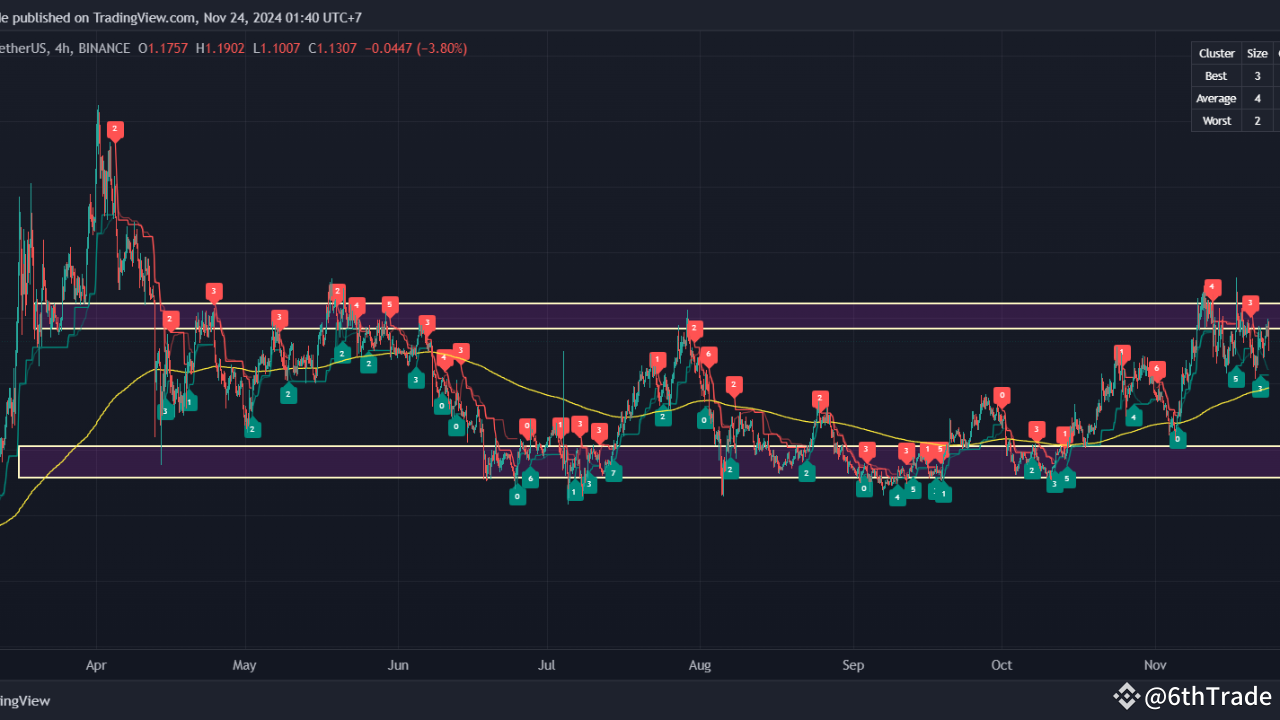Click the red marker labeled 4 near the November highs
Screen dimensions: 1280x720
[1212, 287]
